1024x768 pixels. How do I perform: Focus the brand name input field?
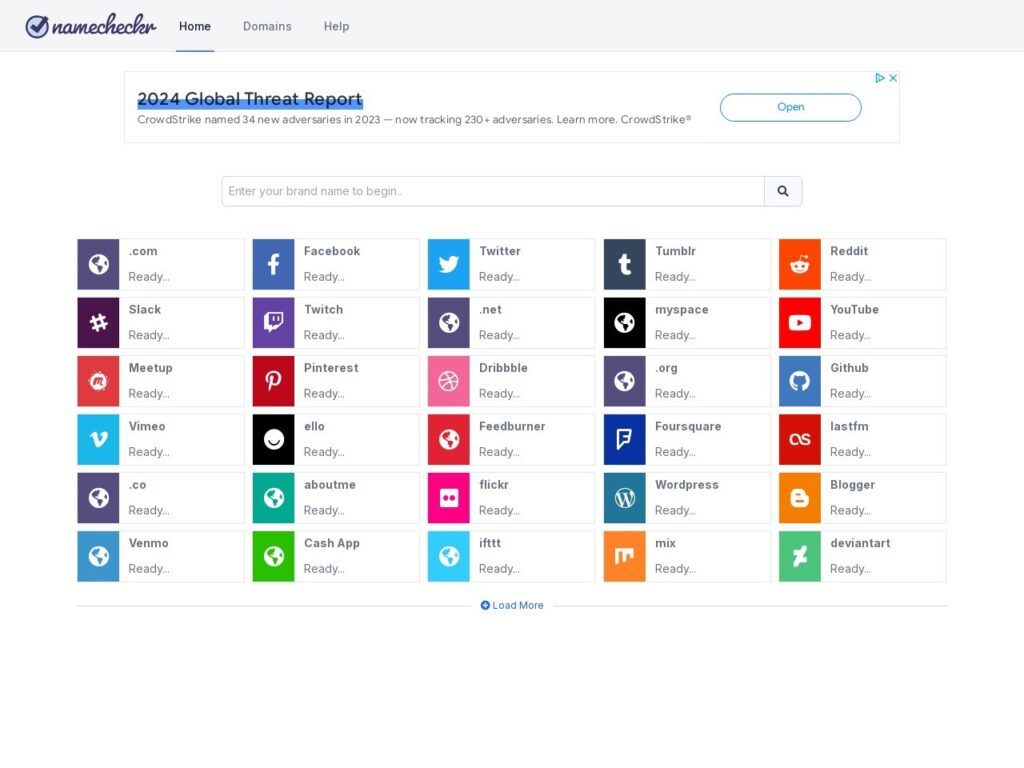click(x=493, y=191)
